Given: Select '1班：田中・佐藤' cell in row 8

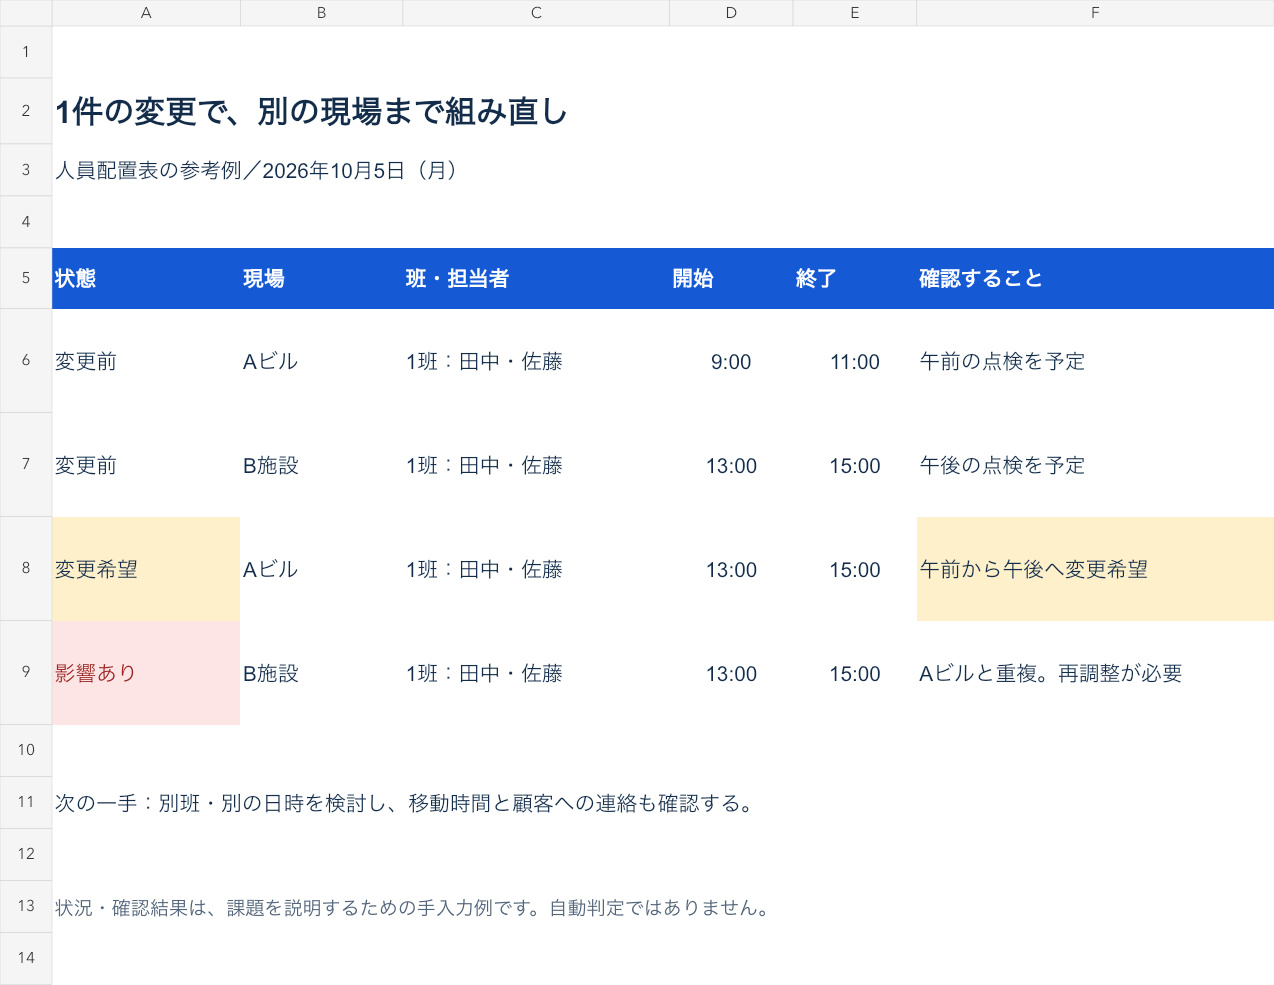Looking at the screenshot, I should [x=536, y=569].
